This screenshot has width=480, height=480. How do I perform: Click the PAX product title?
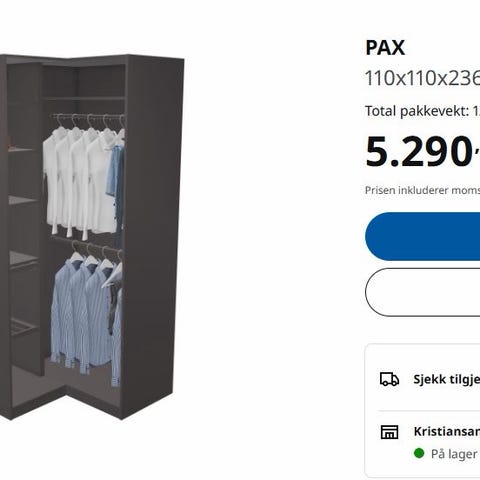(385, 48)
